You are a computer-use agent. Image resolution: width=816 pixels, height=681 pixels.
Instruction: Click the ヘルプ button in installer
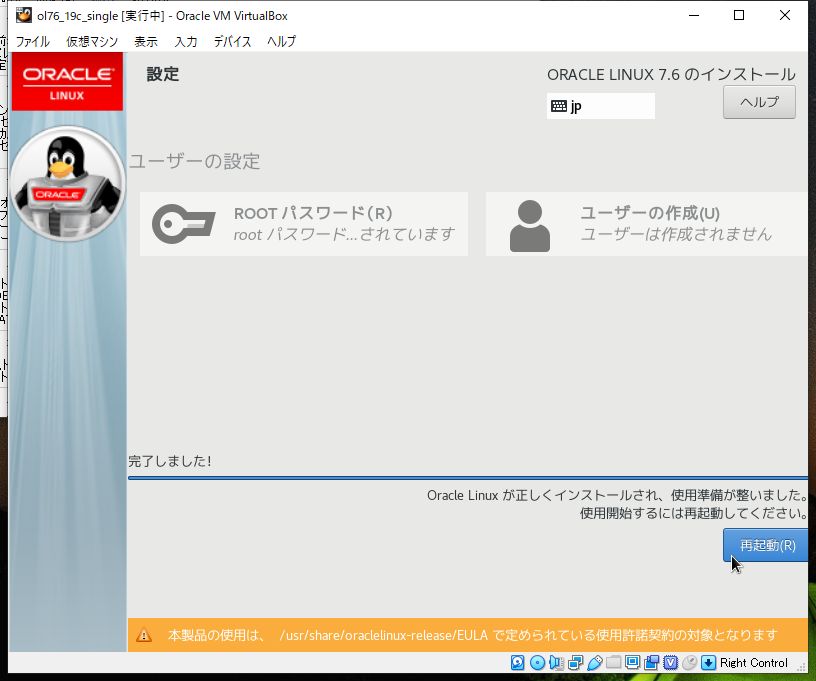coord(759,102)
